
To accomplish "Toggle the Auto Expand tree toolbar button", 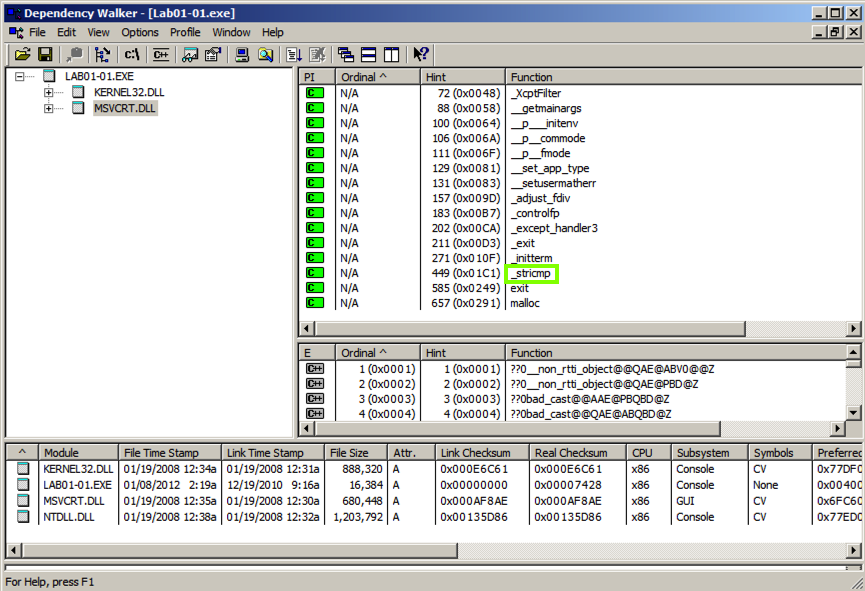I will point(102,54).
